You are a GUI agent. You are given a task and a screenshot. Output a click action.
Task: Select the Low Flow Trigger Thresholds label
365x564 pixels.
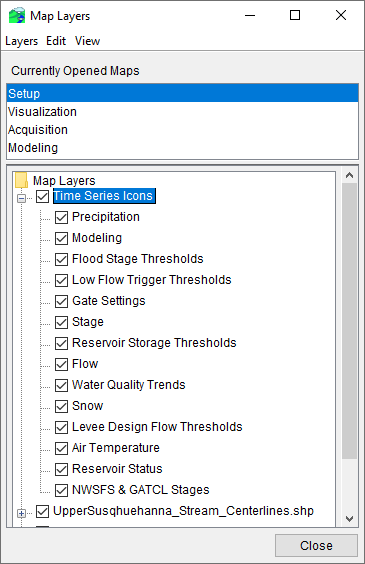pos(152,279)
